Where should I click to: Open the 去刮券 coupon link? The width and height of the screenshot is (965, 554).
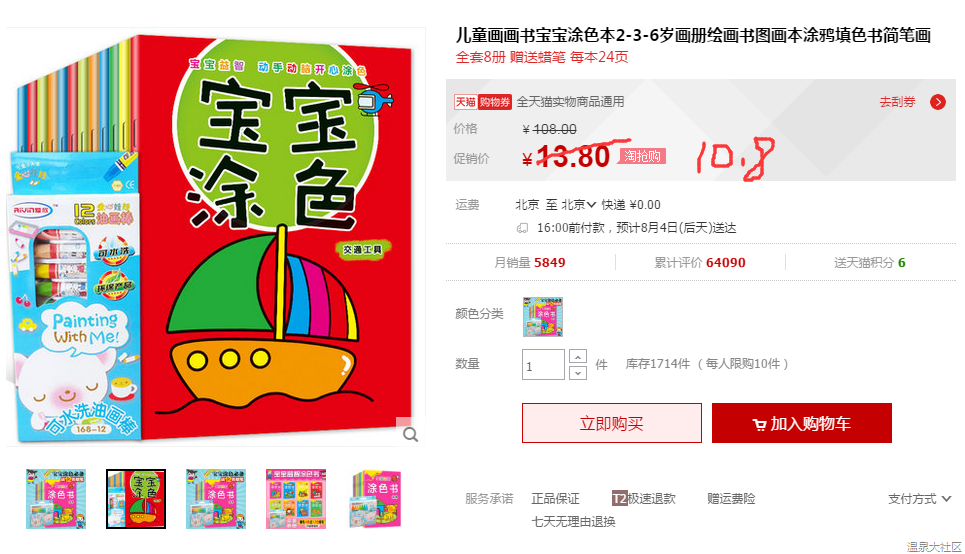(897, 102)
